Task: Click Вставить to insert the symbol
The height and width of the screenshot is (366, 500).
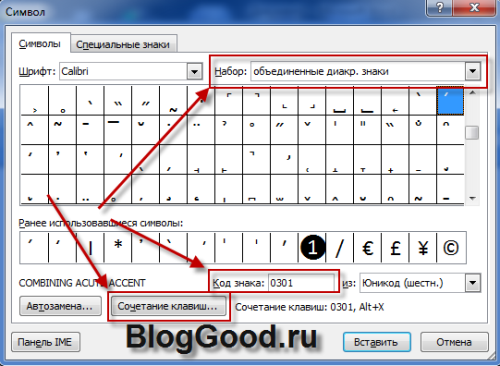Action: pos(377,342)
